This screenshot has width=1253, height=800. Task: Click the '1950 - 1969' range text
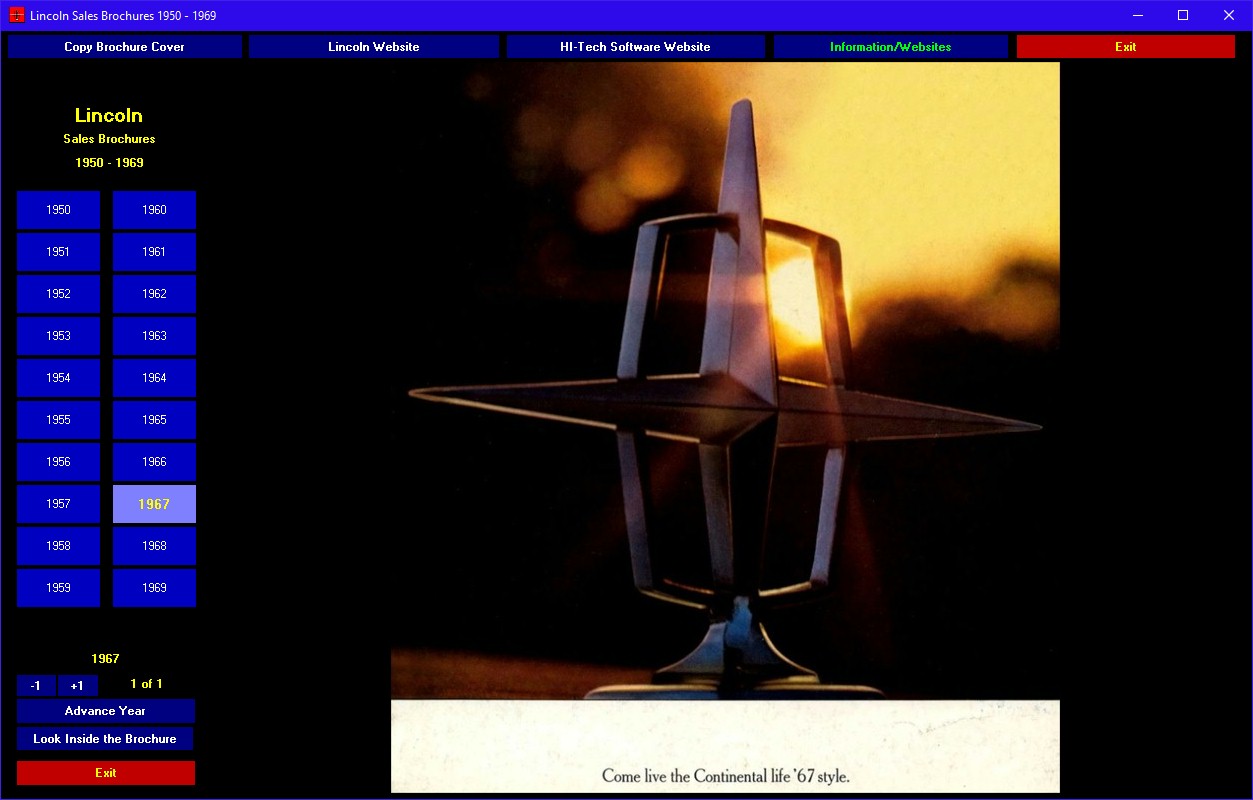coord(109,163)
